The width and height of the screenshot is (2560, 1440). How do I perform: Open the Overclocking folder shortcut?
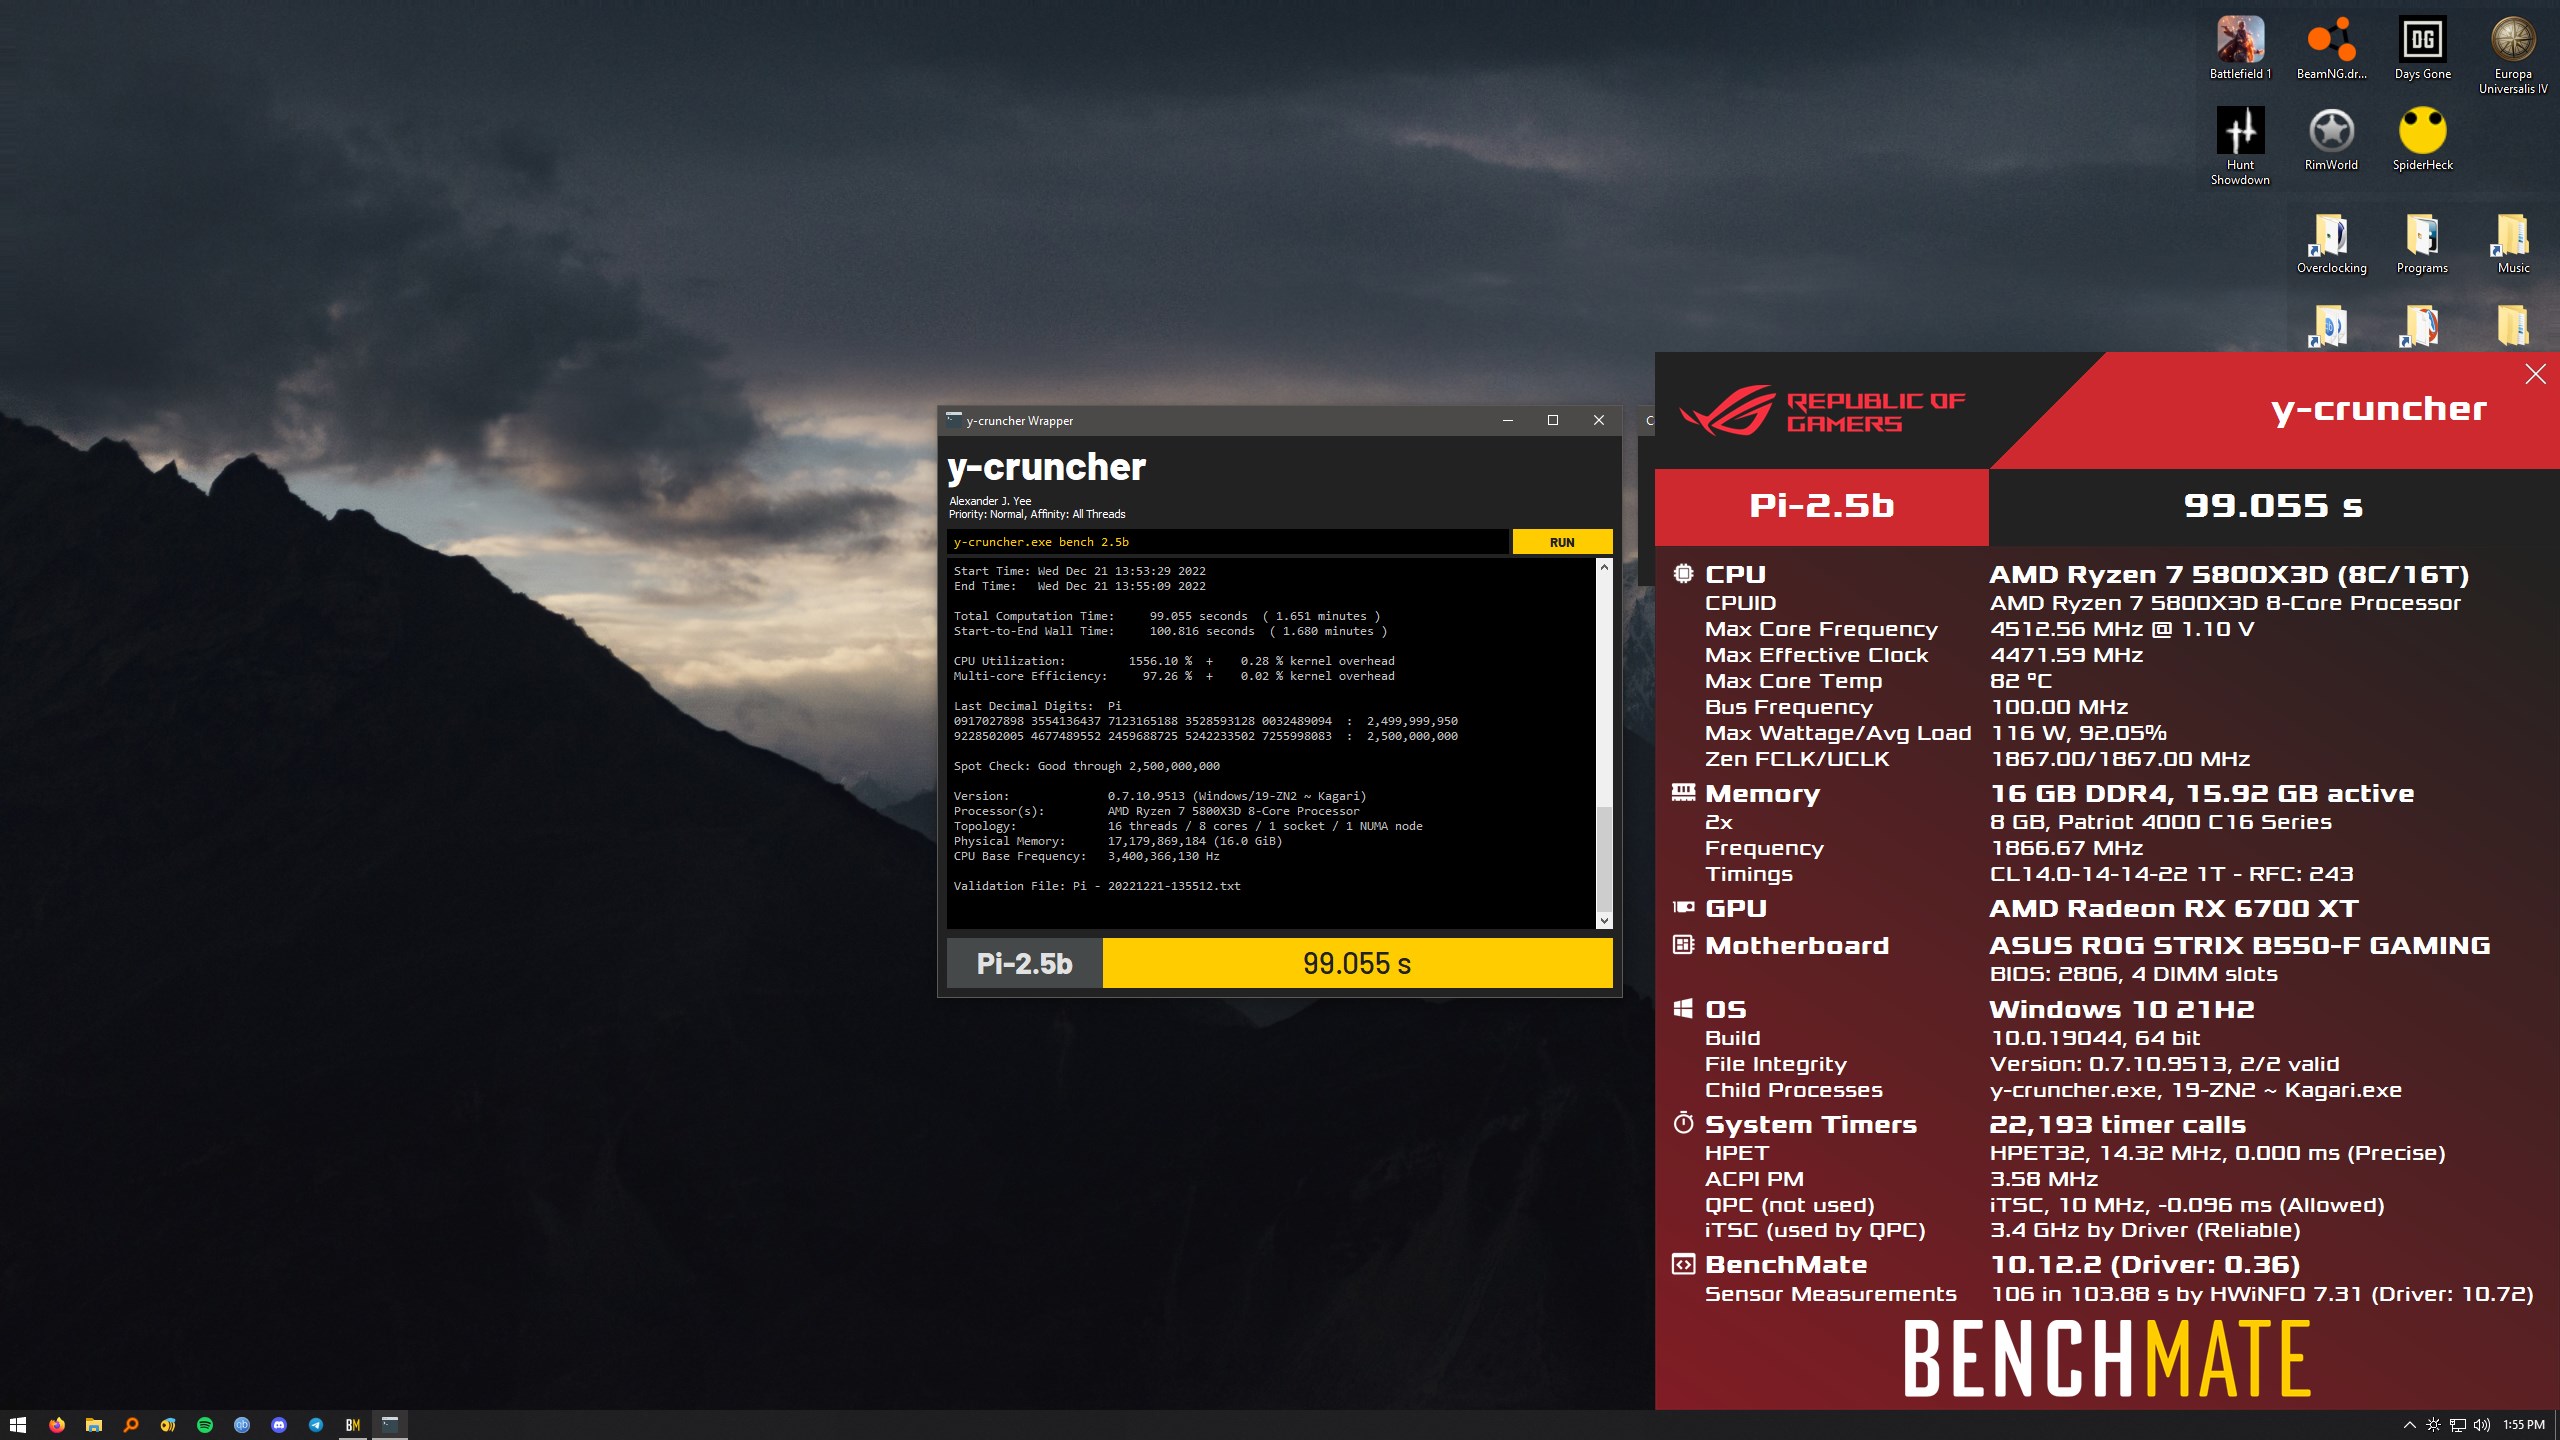point(2331,244)
